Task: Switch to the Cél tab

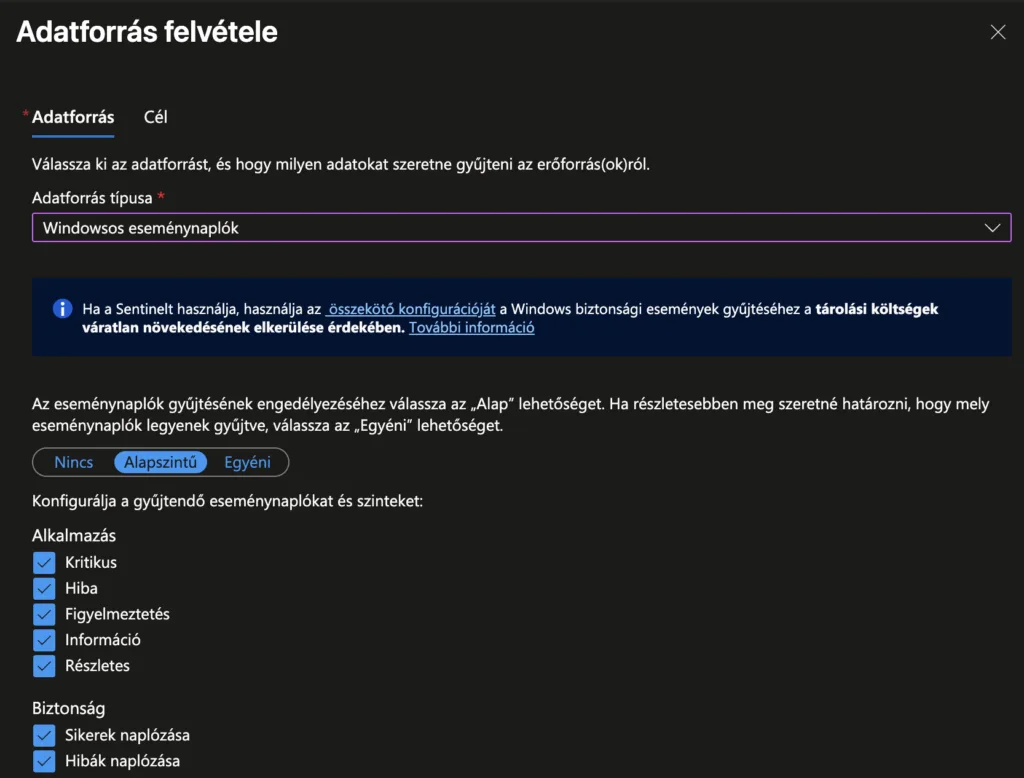Action: 155,117
